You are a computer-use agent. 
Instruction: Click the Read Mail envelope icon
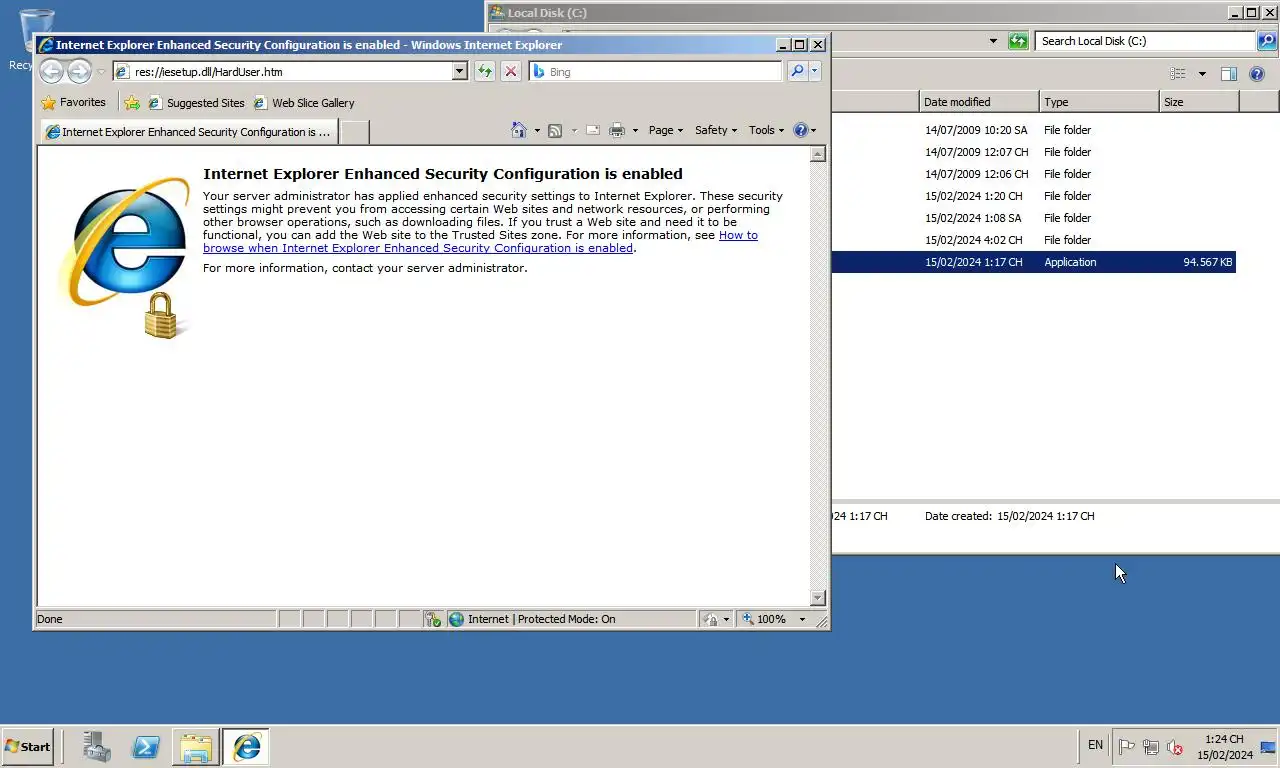592,130
